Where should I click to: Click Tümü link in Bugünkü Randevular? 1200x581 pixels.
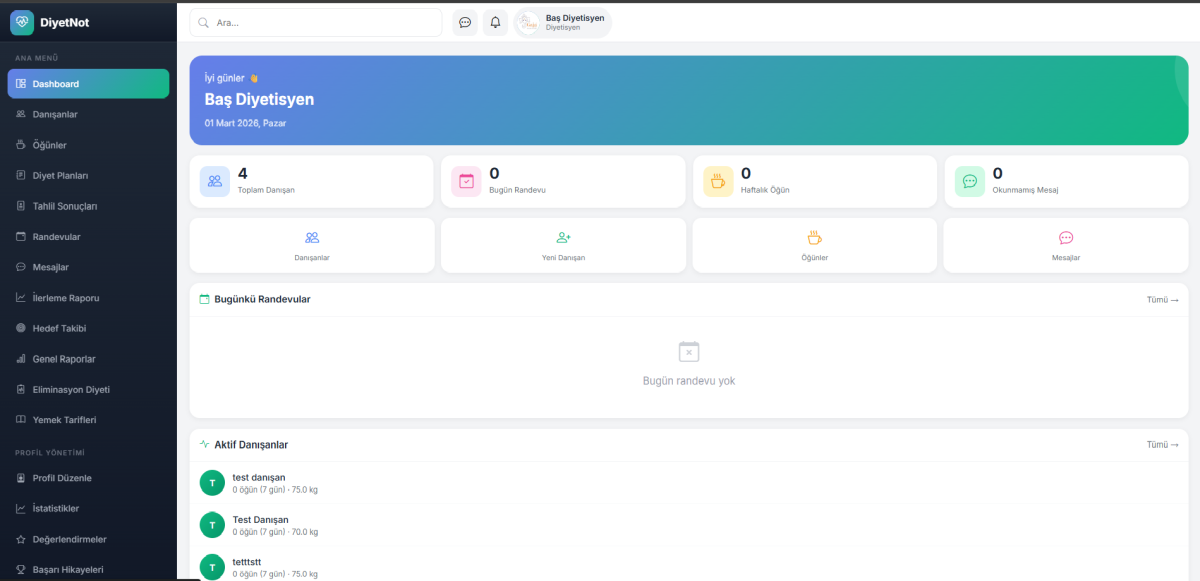(1162, 300)
